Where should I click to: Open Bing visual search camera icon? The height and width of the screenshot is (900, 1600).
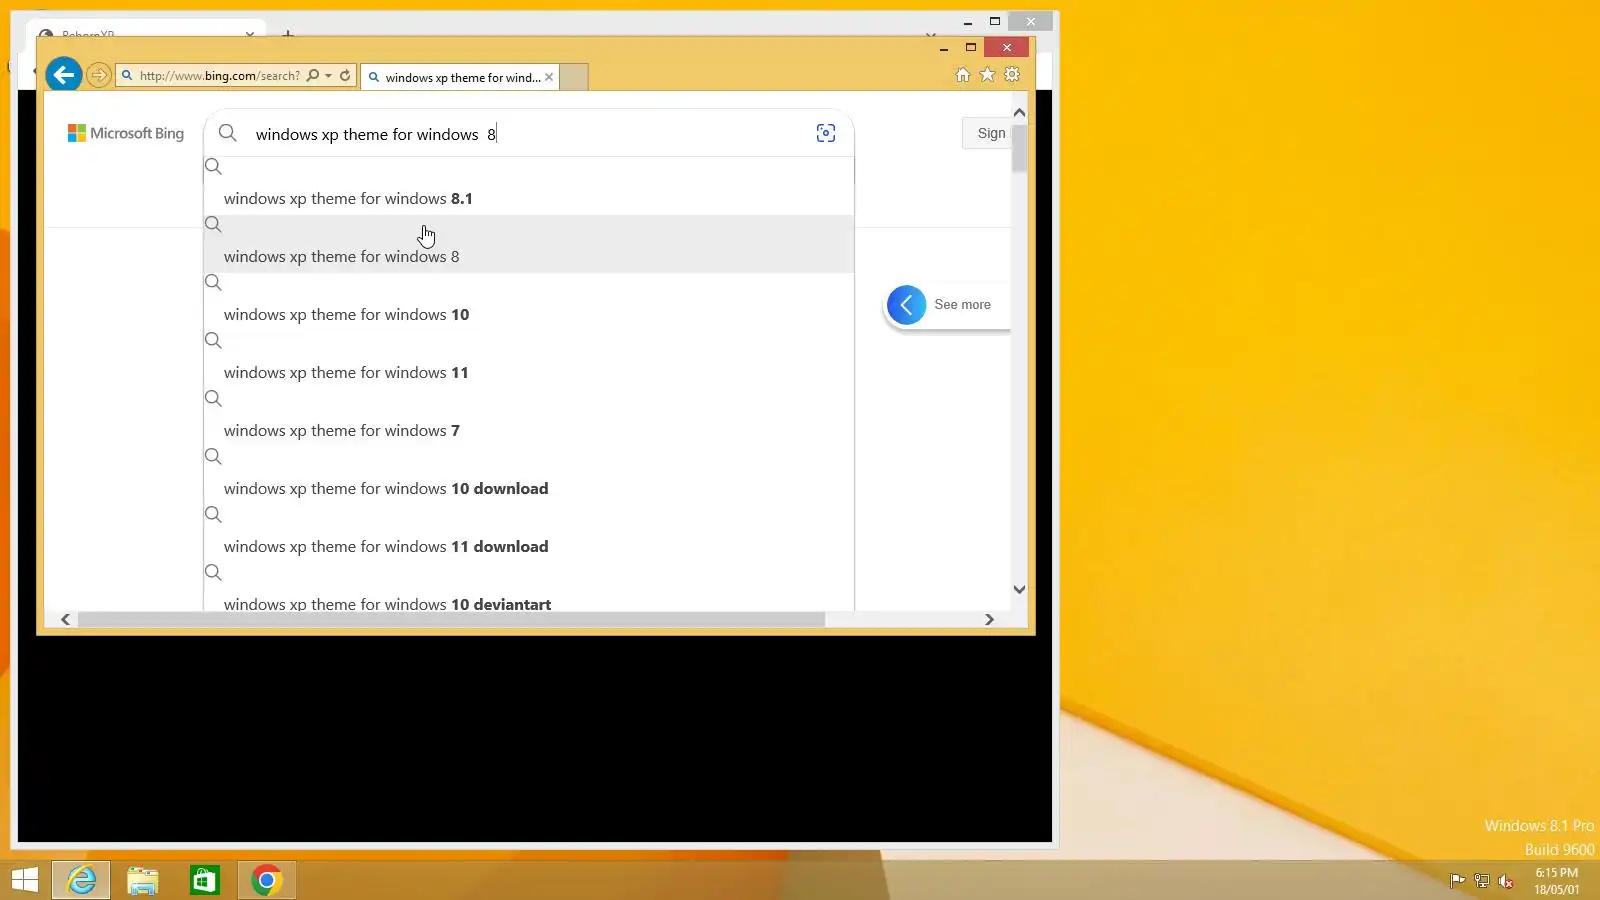point(826,133)
